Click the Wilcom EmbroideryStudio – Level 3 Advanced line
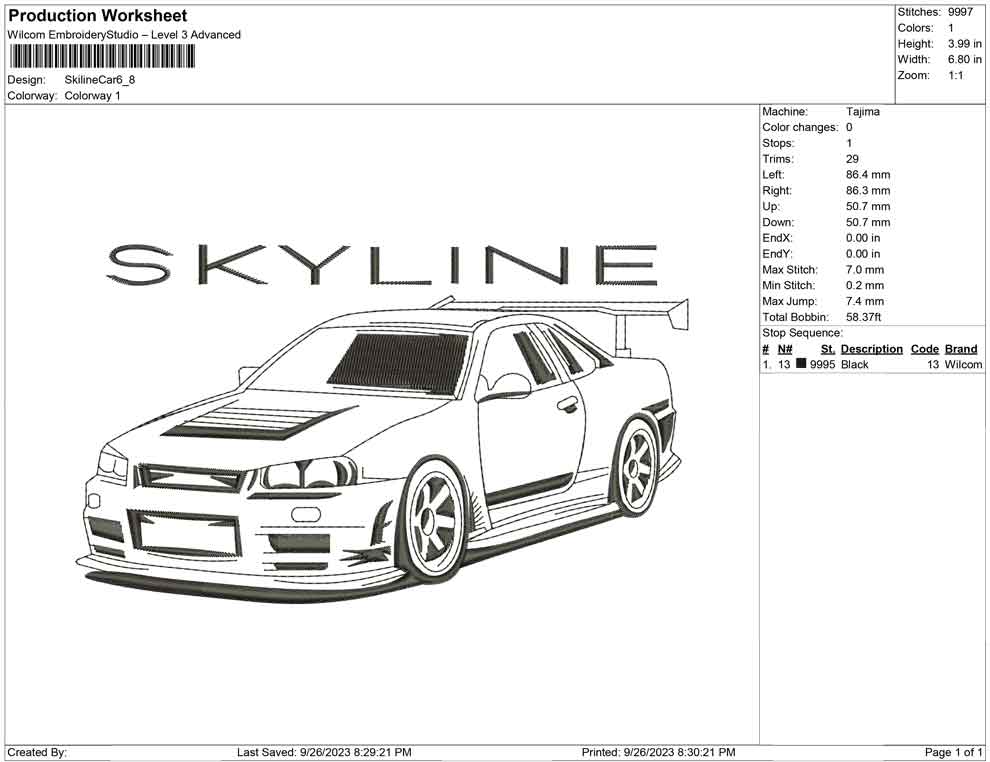990x762 pixels. (124, 35)
